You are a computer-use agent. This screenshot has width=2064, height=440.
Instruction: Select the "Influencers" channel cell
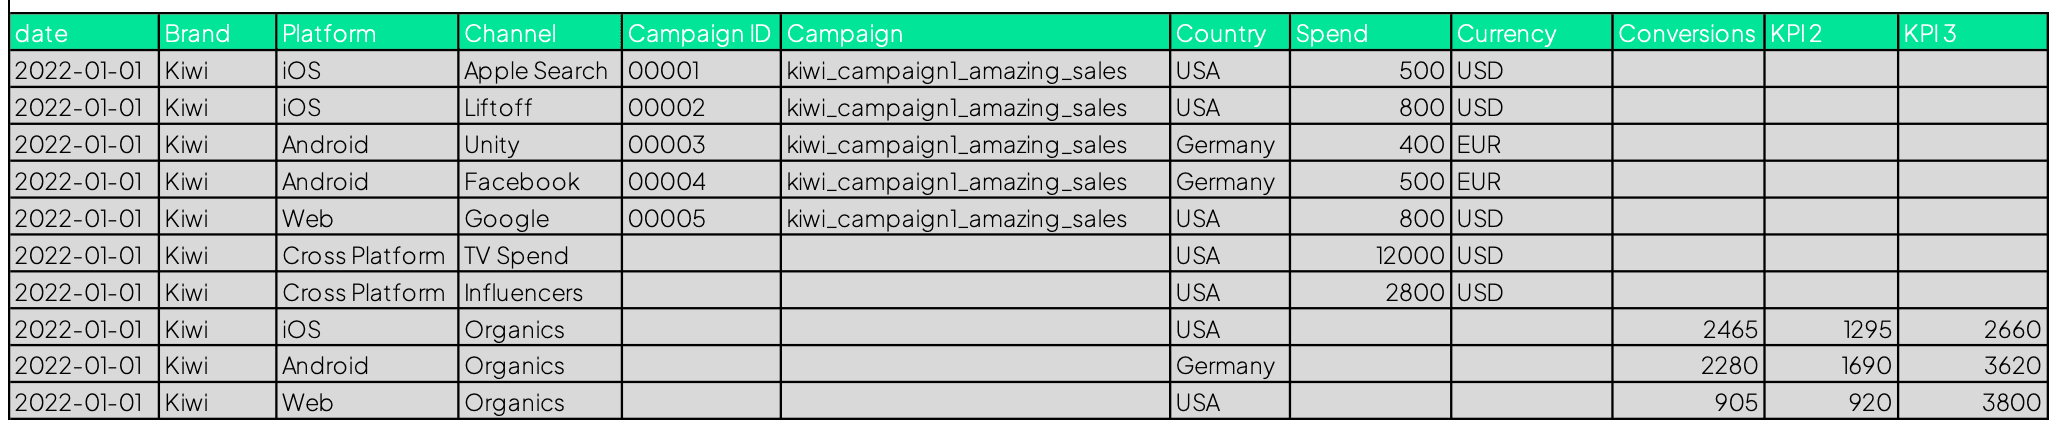click(540, 293)
